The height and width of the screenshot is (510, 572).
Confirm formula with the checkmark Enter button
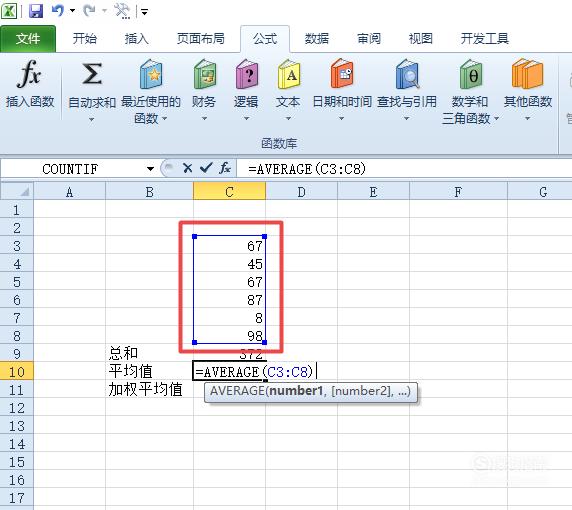[206, 168]
